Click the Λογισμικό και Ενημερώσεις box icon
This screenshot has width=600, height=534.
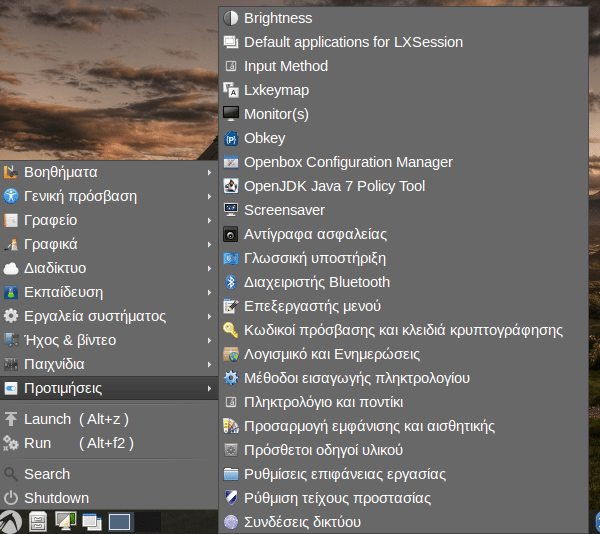point(231,354)
